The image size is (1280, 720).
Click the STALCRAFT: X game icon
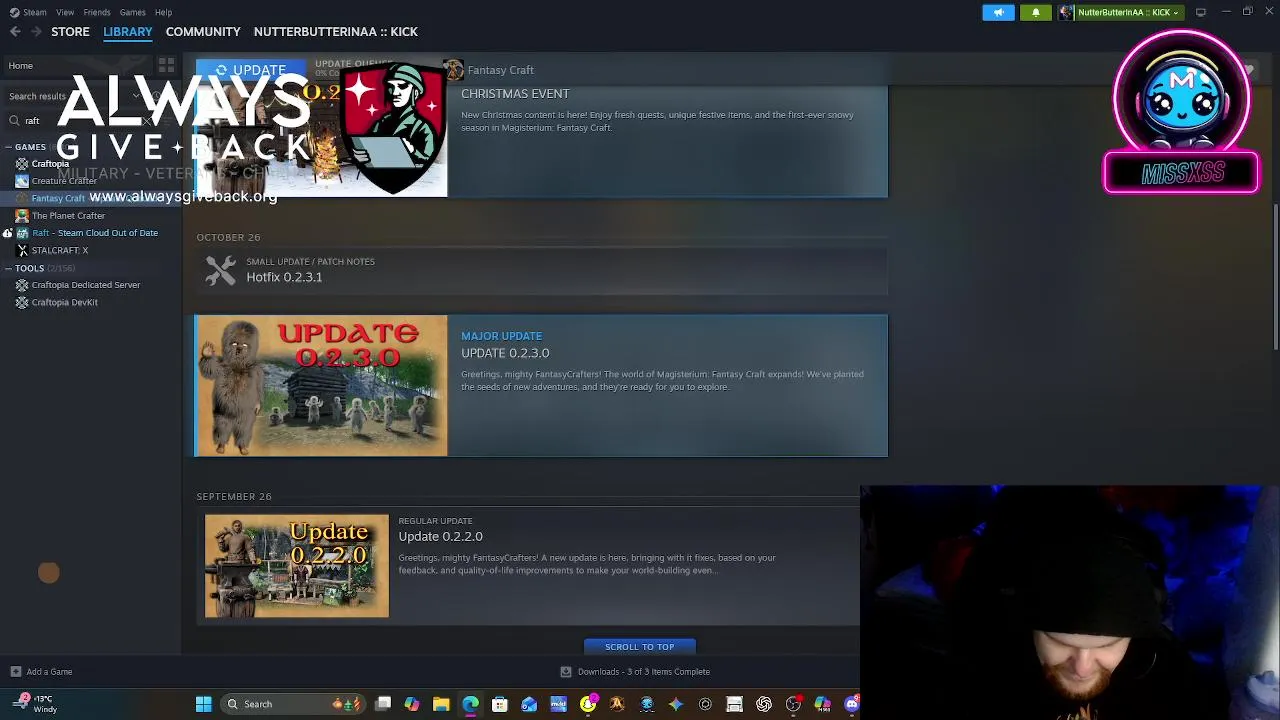(x=22, y=250)
